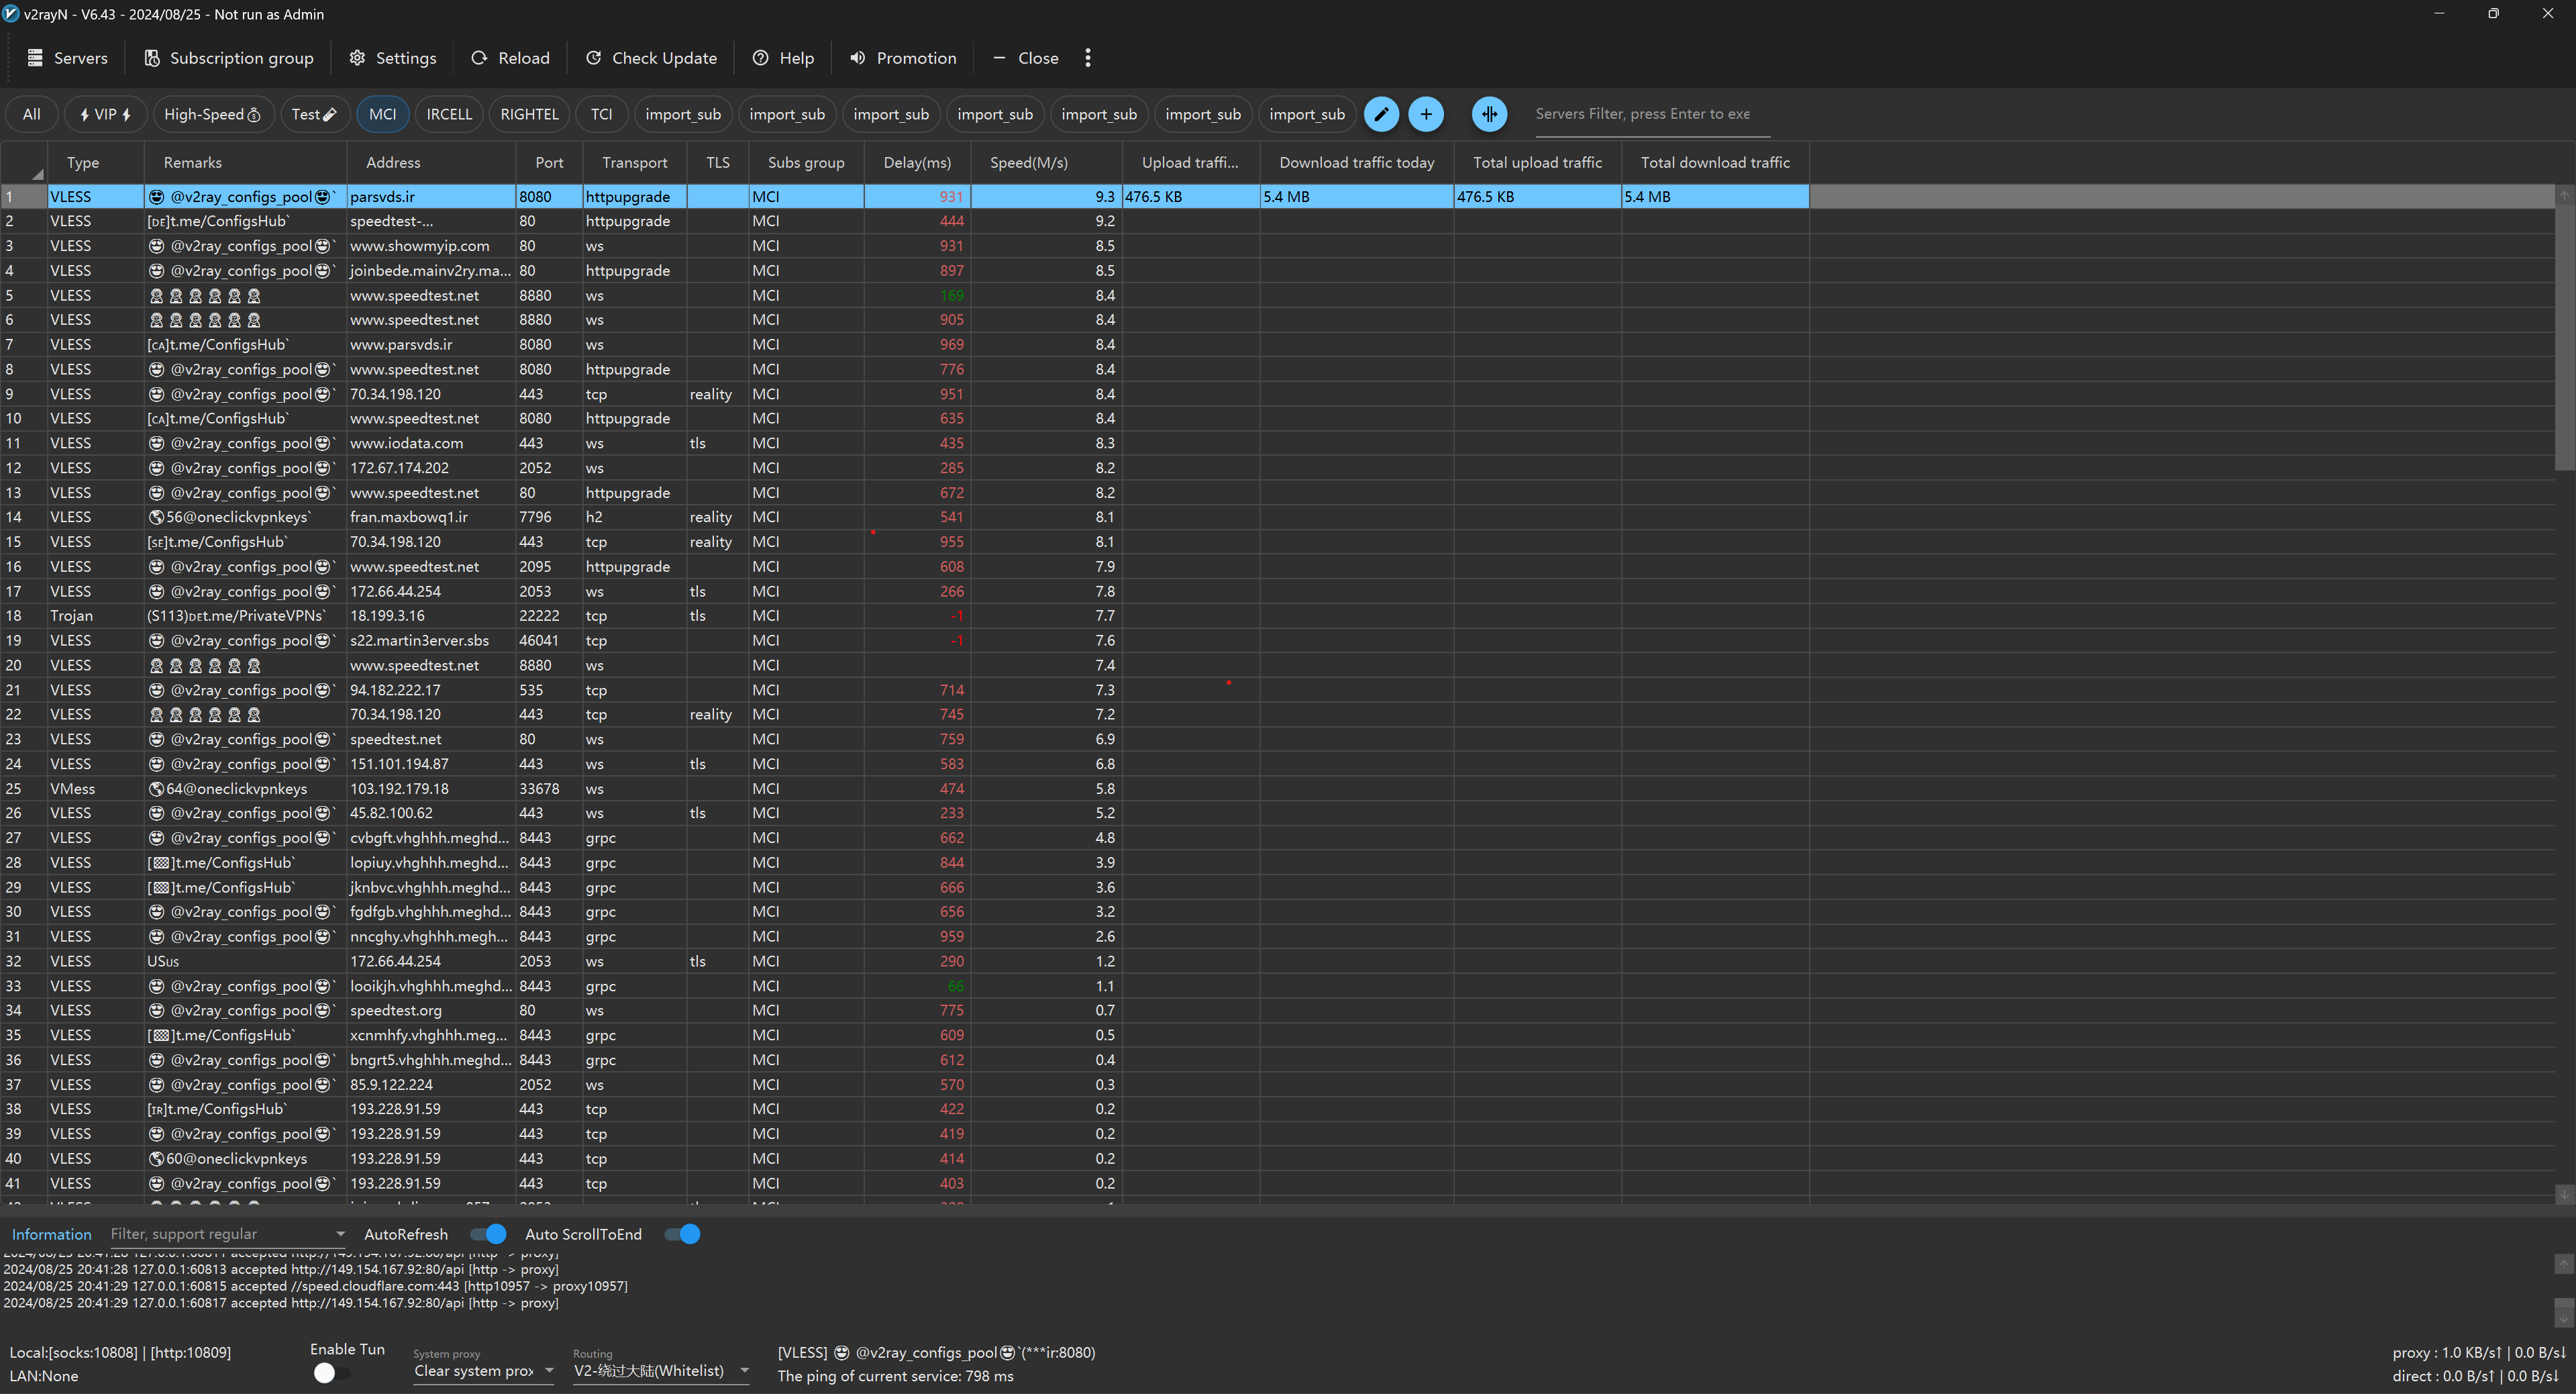Sort by the TLS column header
The height and width of the screenshot is (1394, 2576).
[x=717, y=162]
